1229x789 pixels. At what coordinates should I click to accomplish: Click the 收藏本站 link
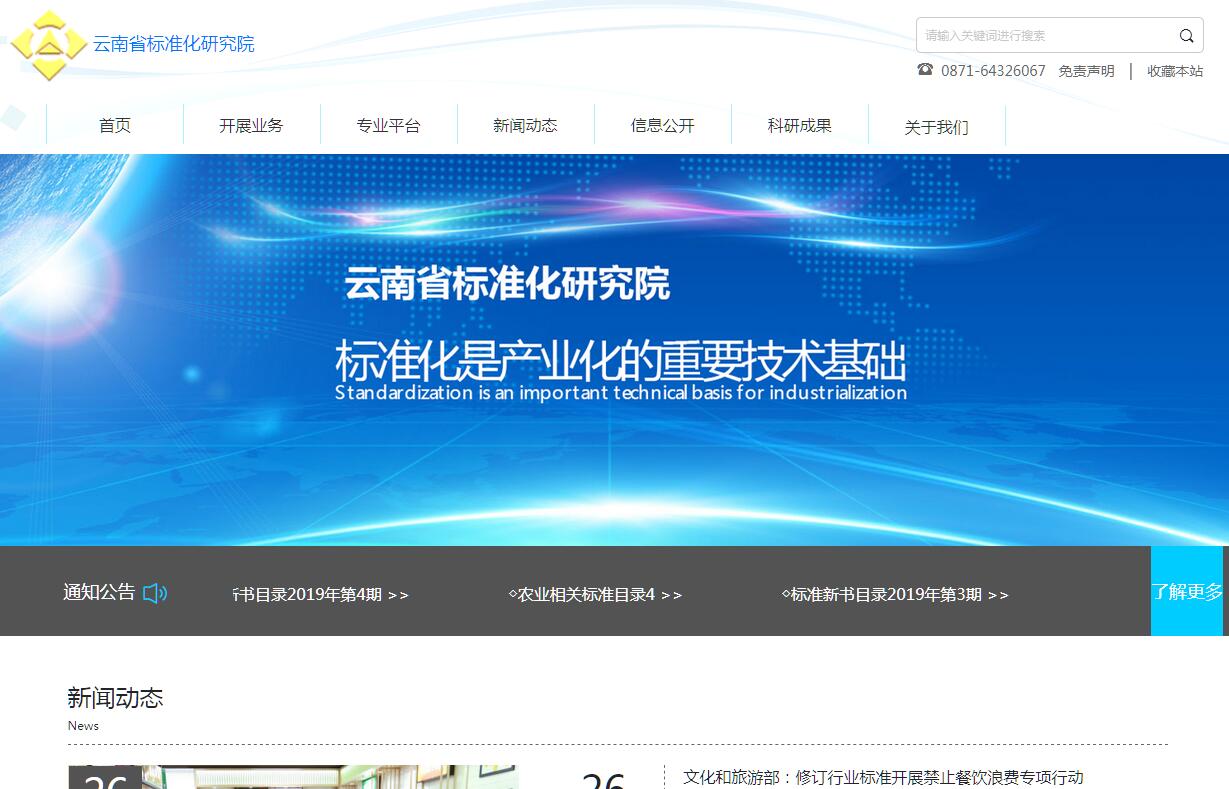(x=1175, y=71)
